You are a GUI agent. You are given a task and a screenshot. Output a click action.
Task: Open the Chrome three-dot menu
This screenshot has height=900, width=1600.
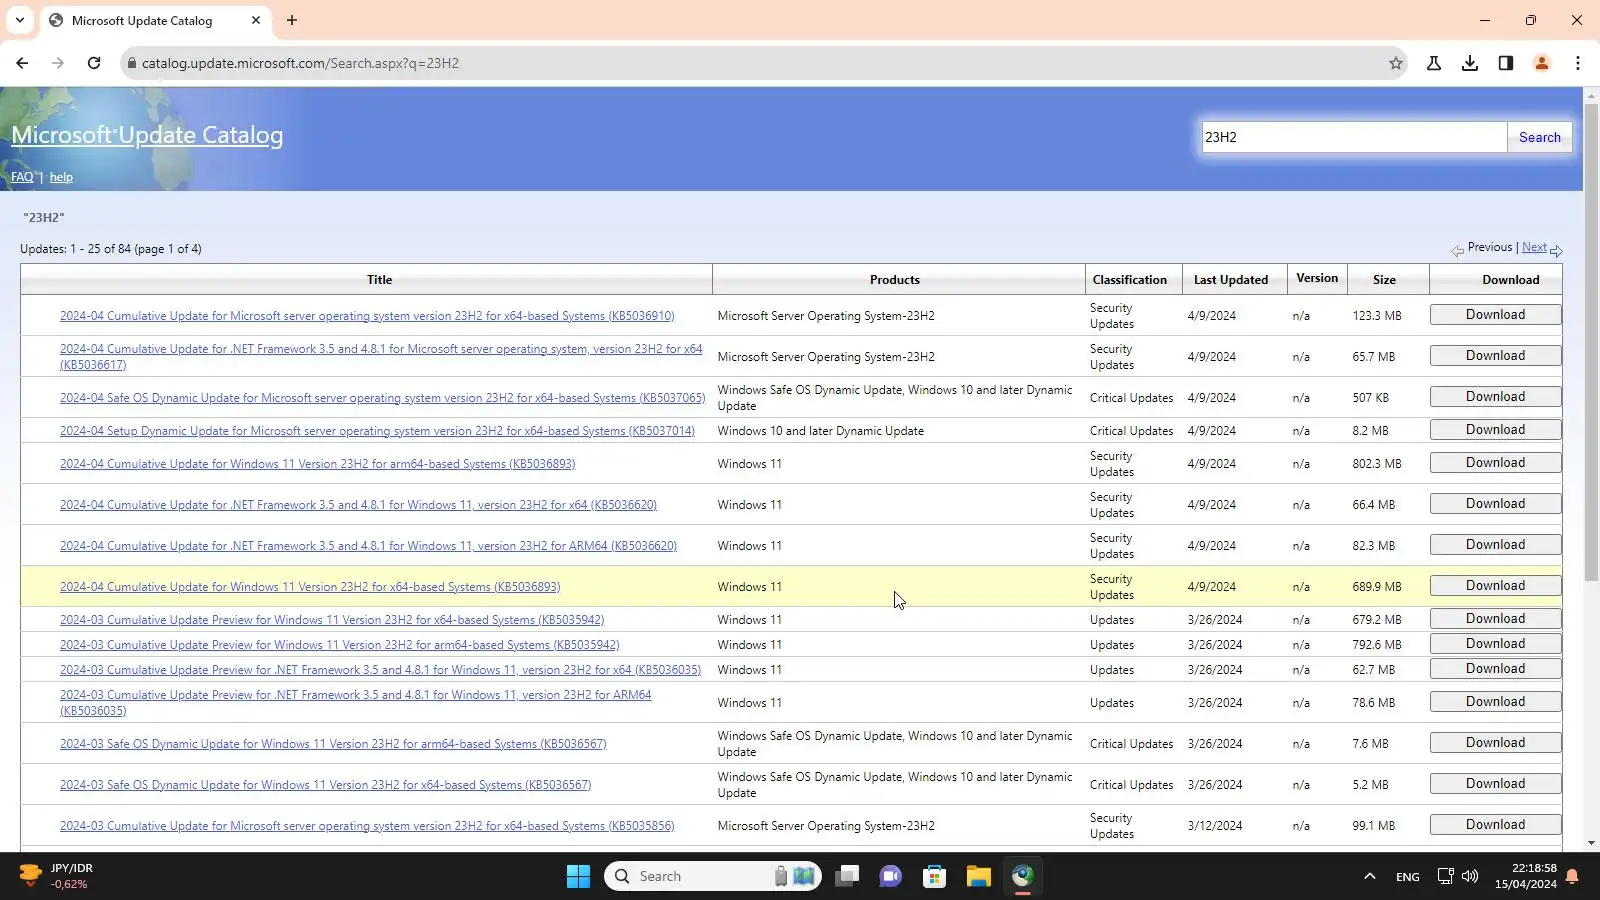click(x=1578, y=63)
